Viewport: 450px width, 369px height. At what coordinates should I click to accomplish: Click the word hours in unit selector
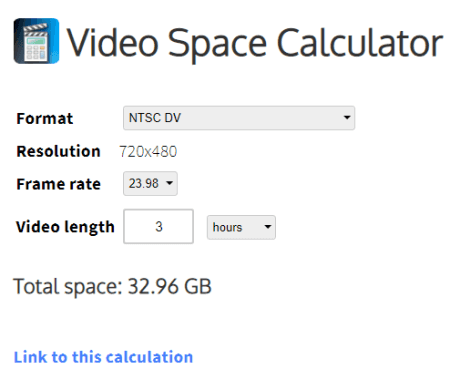pyautogui.click(x=227, y=227)
